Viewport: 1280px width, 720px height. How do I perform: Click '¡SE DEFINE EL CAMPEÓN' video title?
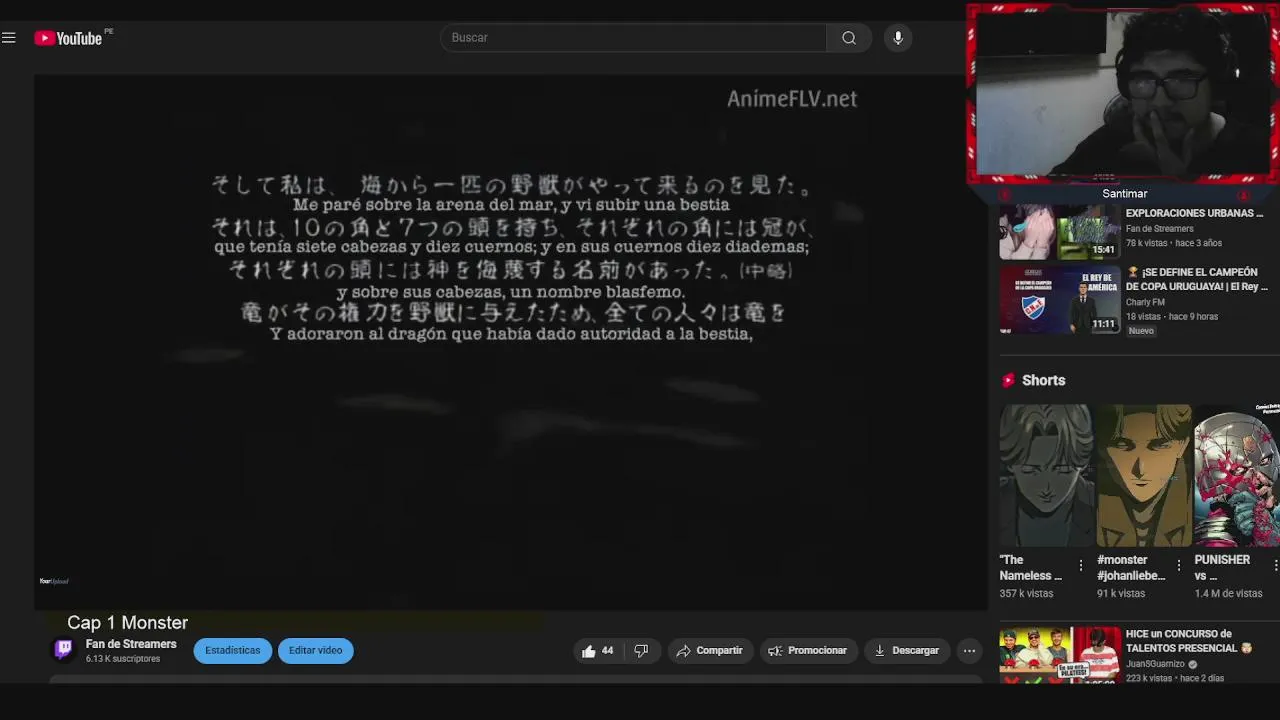(1197, 279)
